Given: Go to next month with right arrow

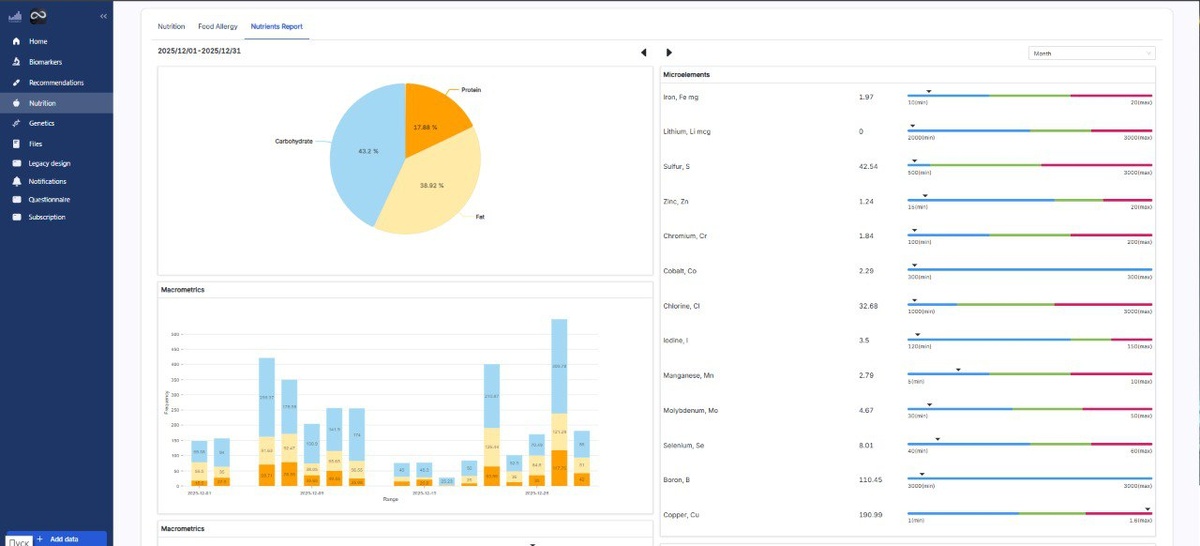Looking at the screenshot, I should point(668,52).
